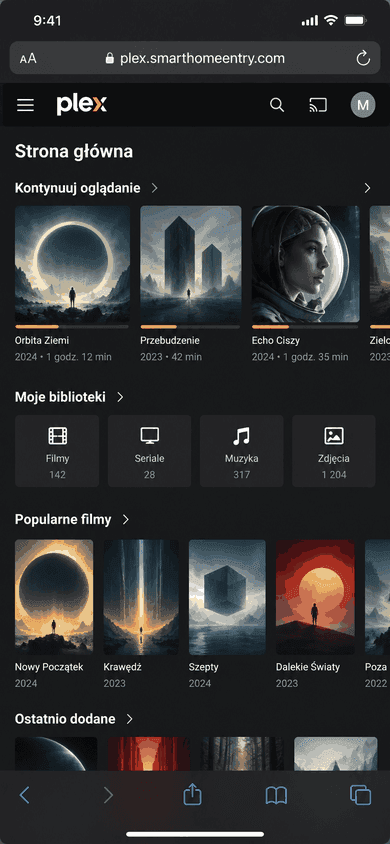Open the Krawędź poster
Viewport: 390px width, 844px height.
[141, 597]
